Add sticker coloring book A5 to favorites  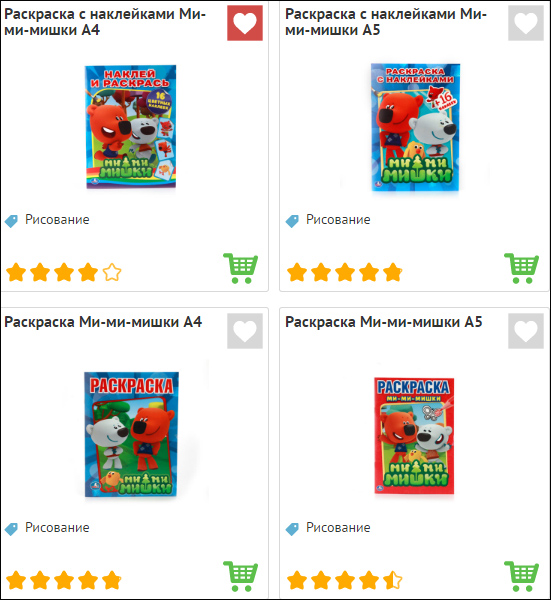[526, 23]
